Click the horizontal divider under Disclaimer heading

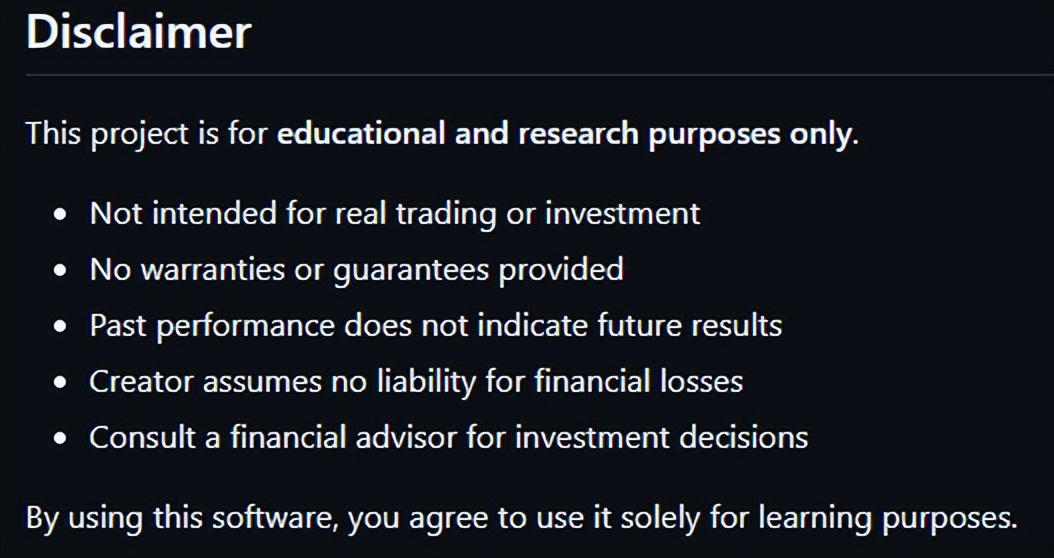coord(540,75)
